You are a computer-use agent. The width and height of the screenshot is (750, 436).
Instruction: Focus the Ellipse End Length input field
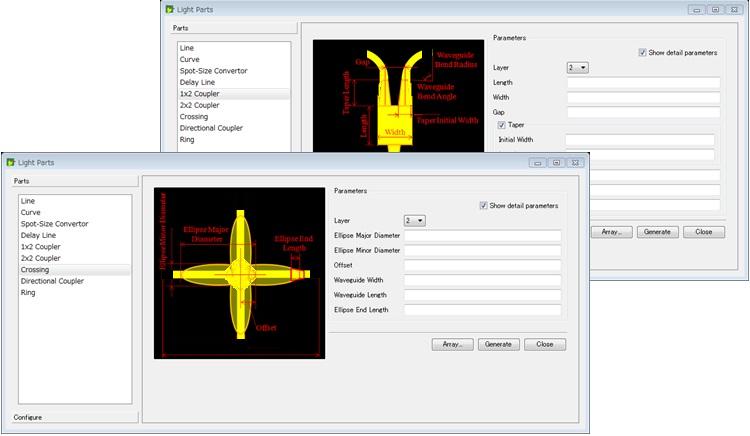483,310
